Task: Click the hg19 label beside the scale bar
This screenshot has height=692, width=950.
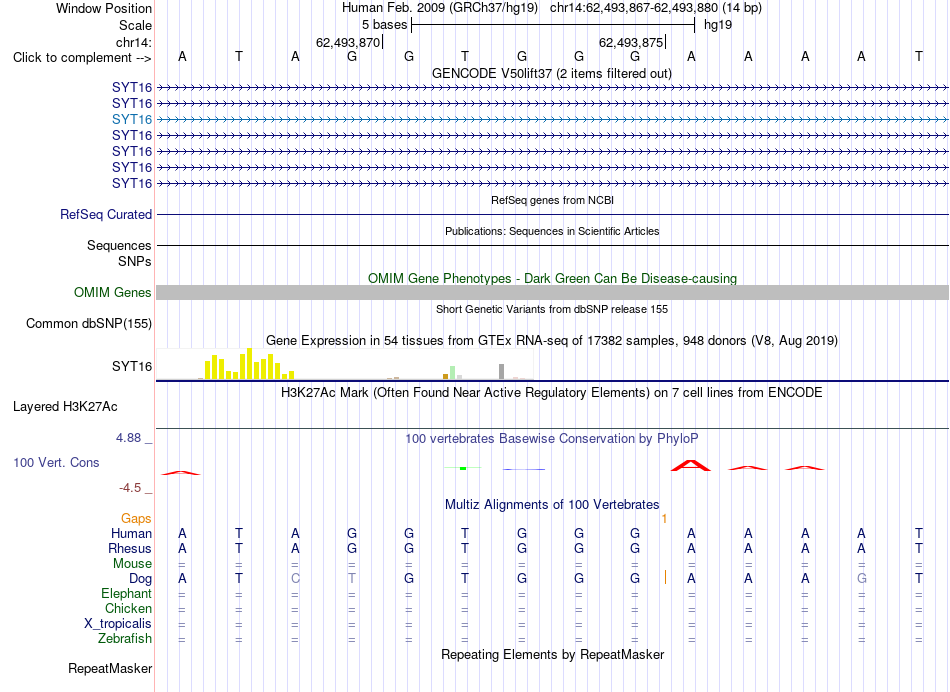Action: [718, 25]
